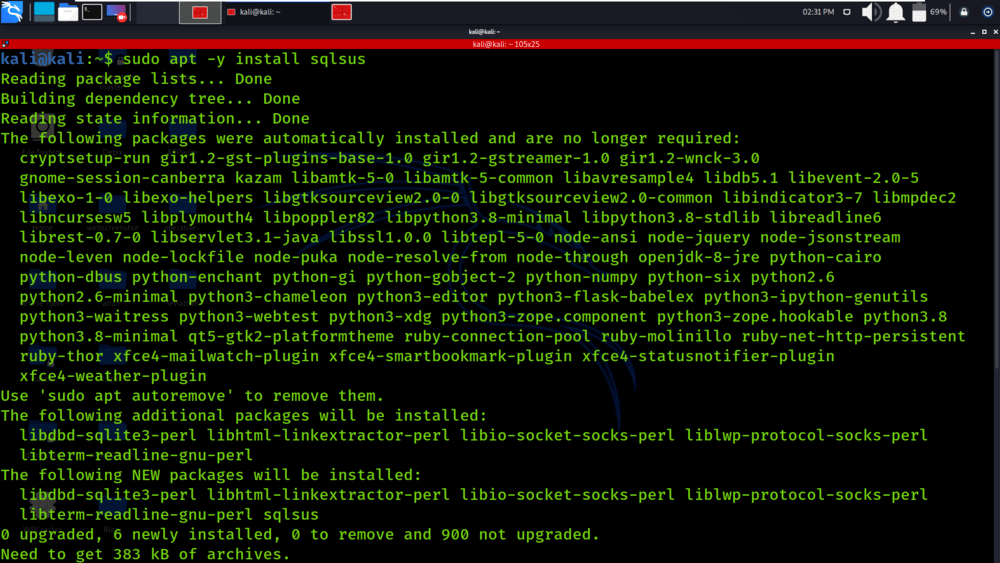Open the Kali dragon applications menu

12,11
